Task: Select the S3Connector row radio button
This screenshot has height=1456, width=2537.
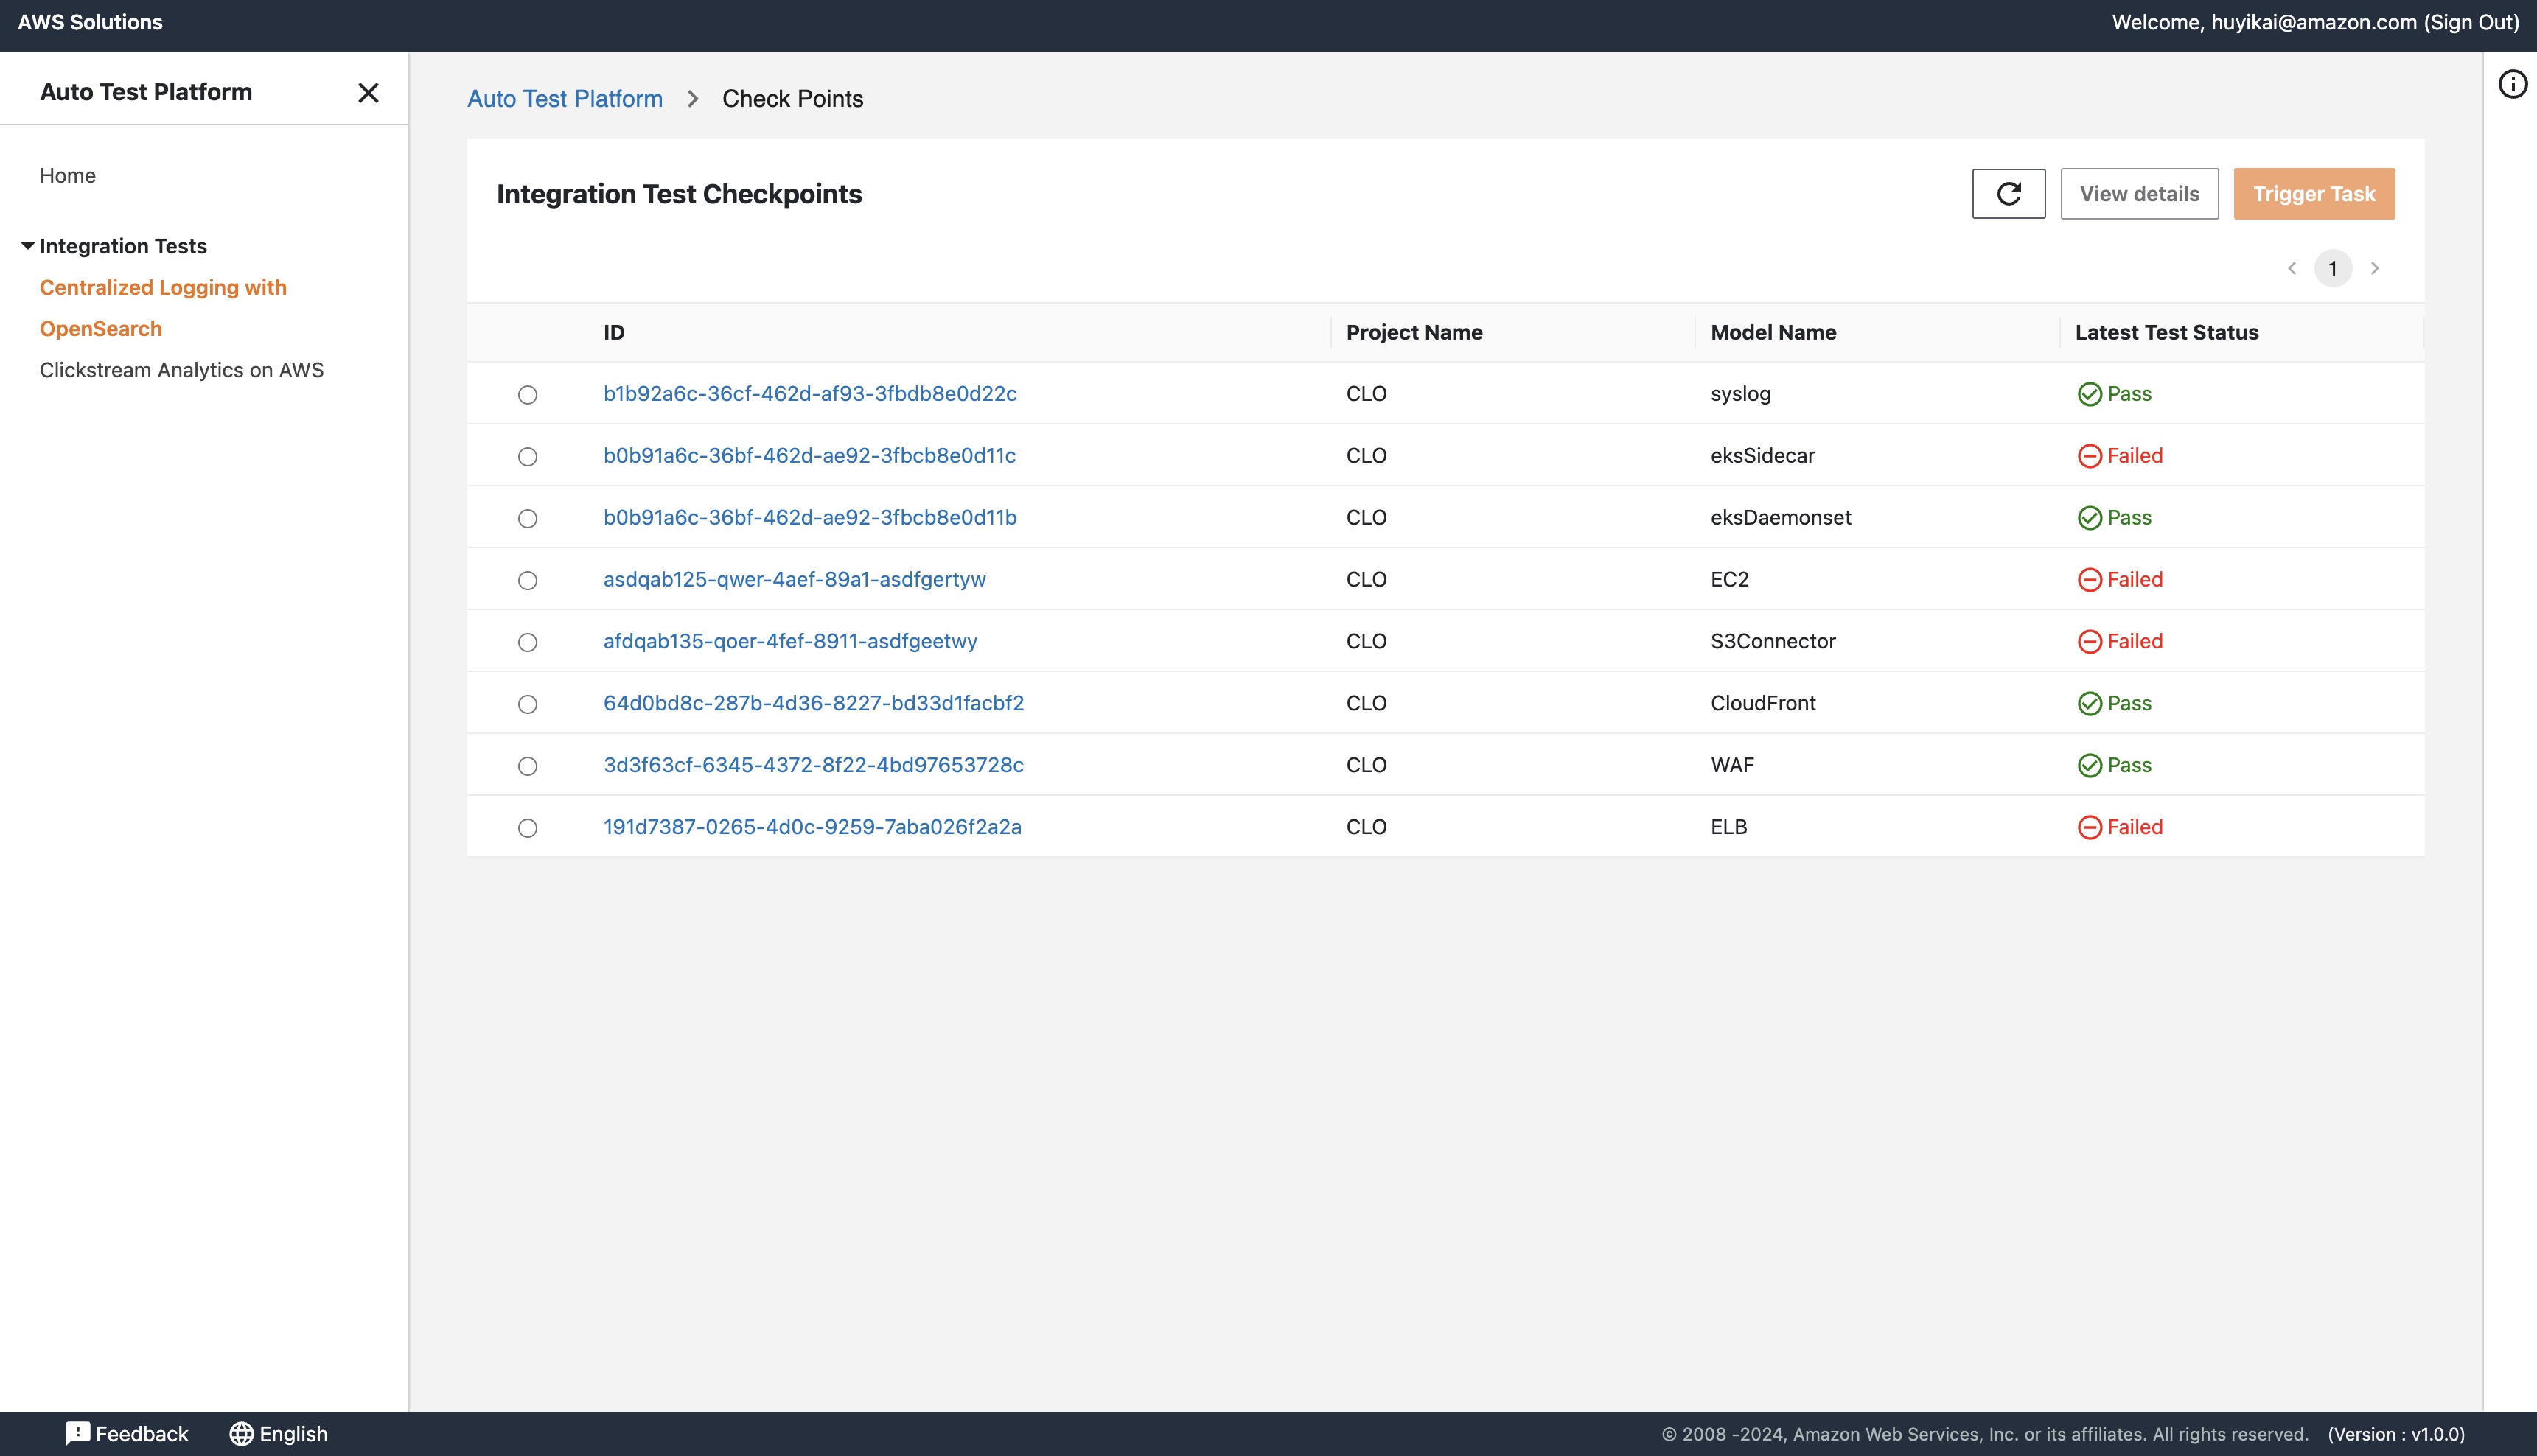Action: [x=527, y=643]
